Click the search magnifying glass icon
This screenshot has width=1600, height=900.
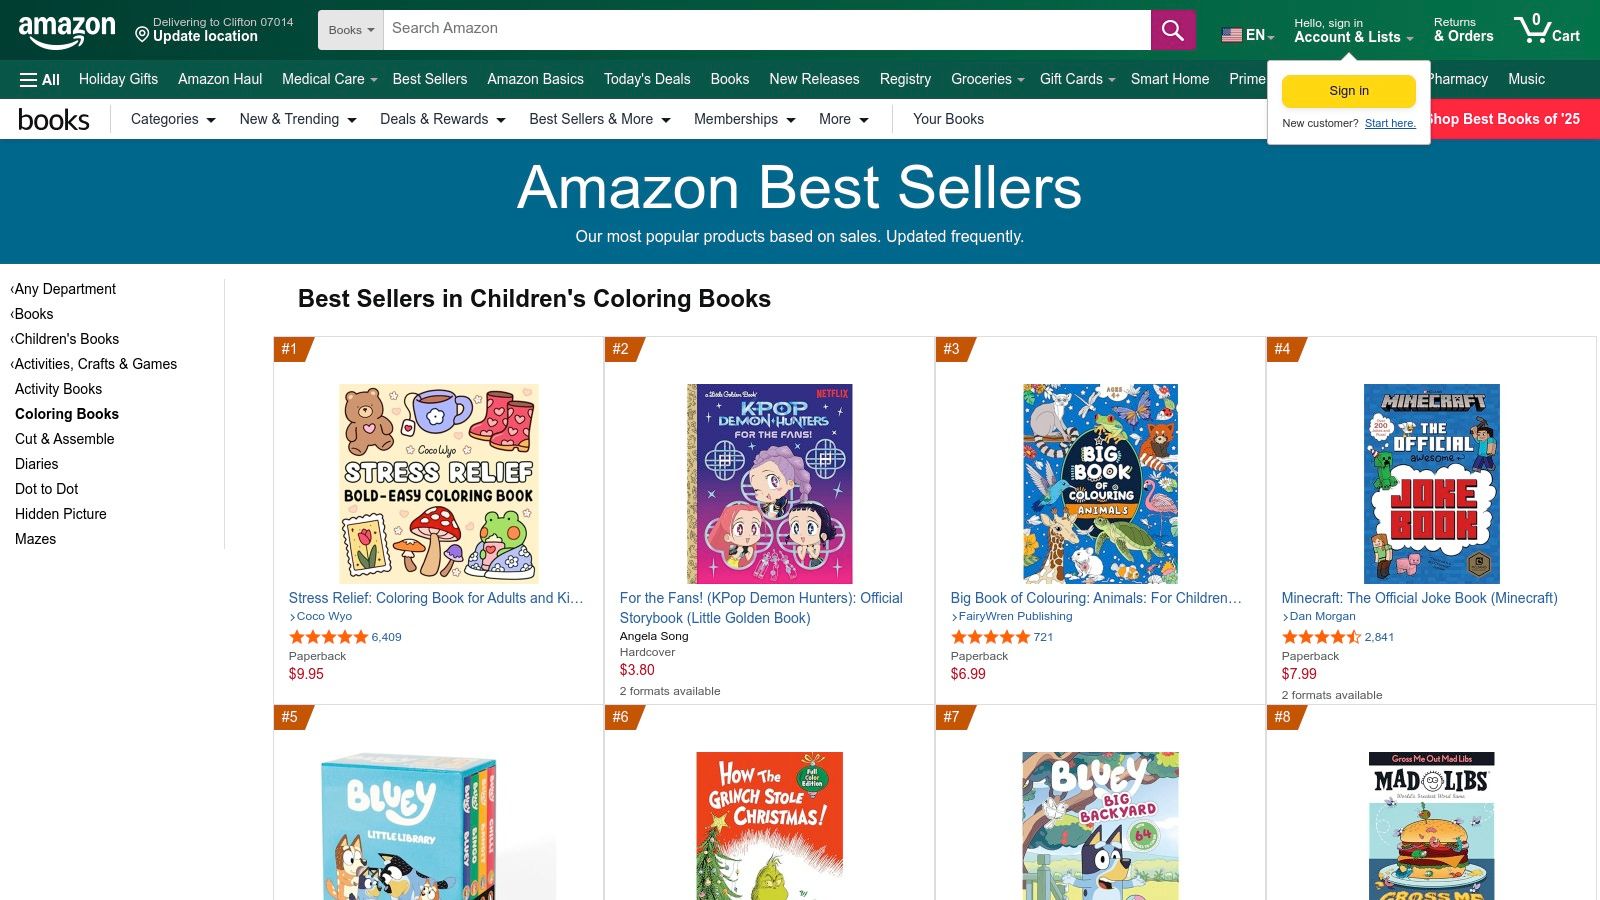1172,29
